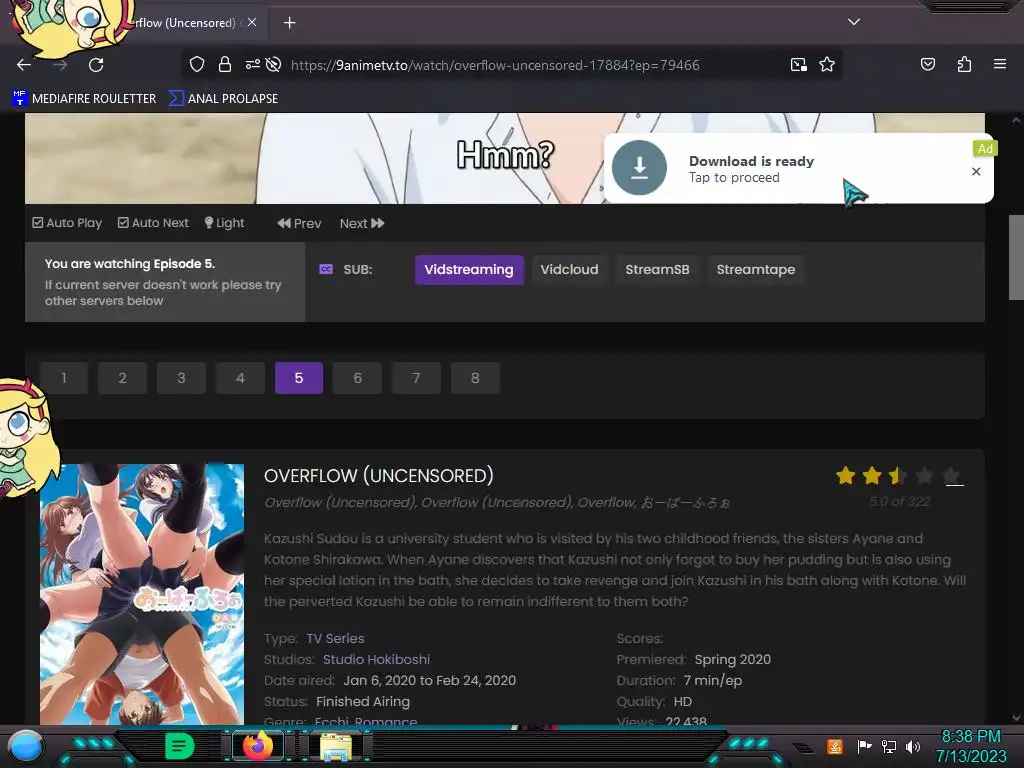Screen dimensions: 1024x768
Task: Open a new browser tab
Action: click(289, 23)
